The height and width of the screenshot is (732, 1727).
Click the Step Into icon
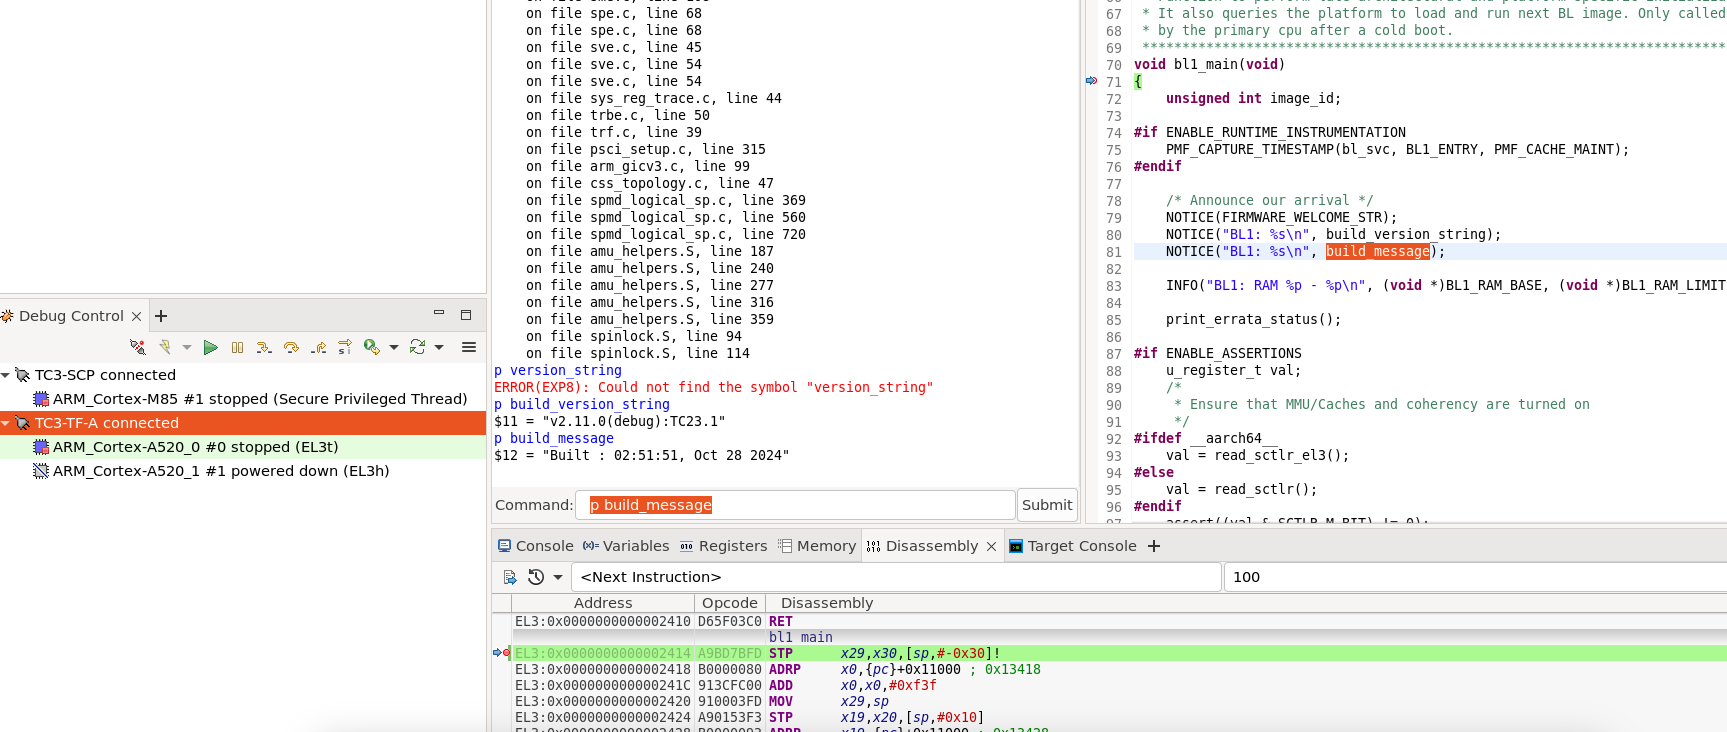tap(264, 347)
